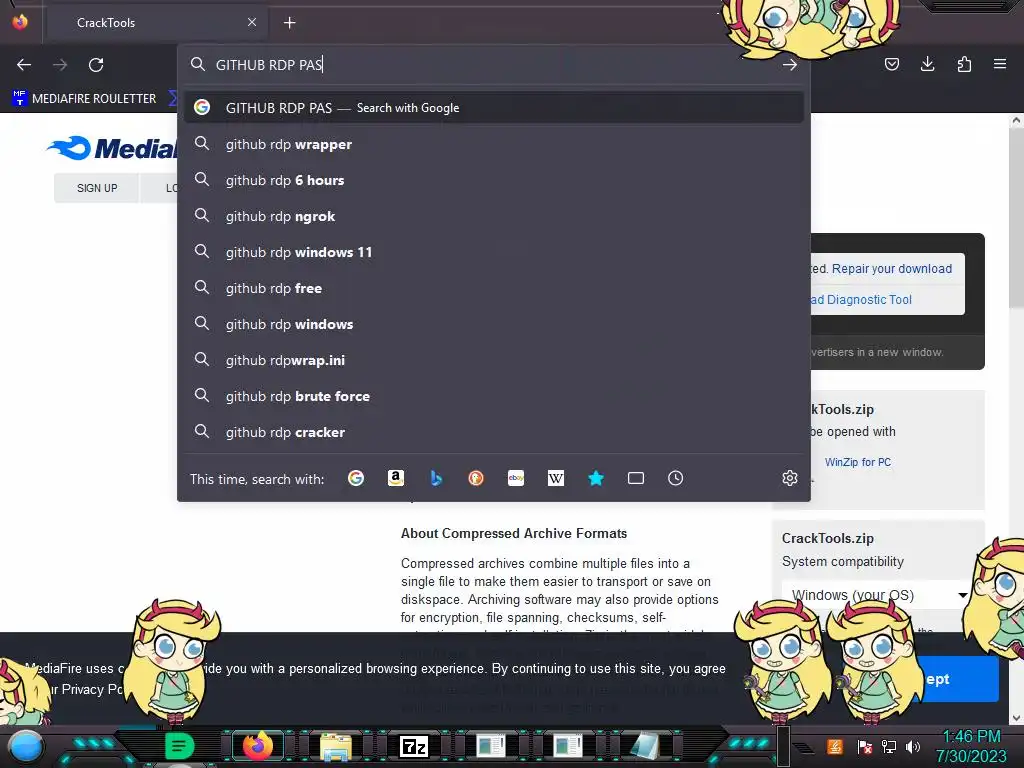Open the green Spotify-like taskbar icon

click(179, 746)
